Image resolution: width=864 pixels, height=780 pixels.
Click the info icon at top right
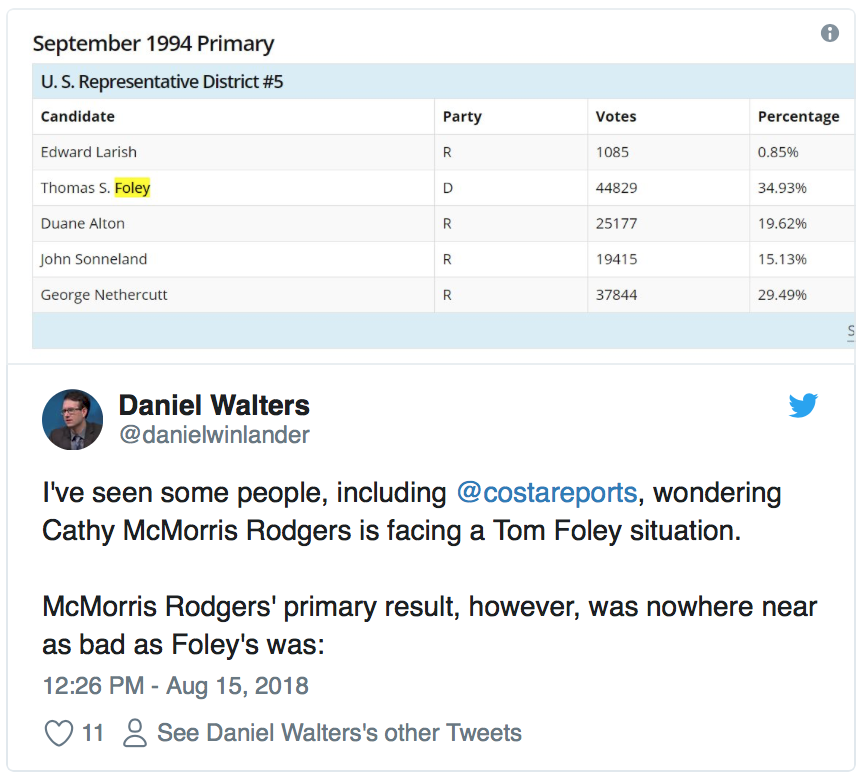pyautogui.click(x=829, y=33)
